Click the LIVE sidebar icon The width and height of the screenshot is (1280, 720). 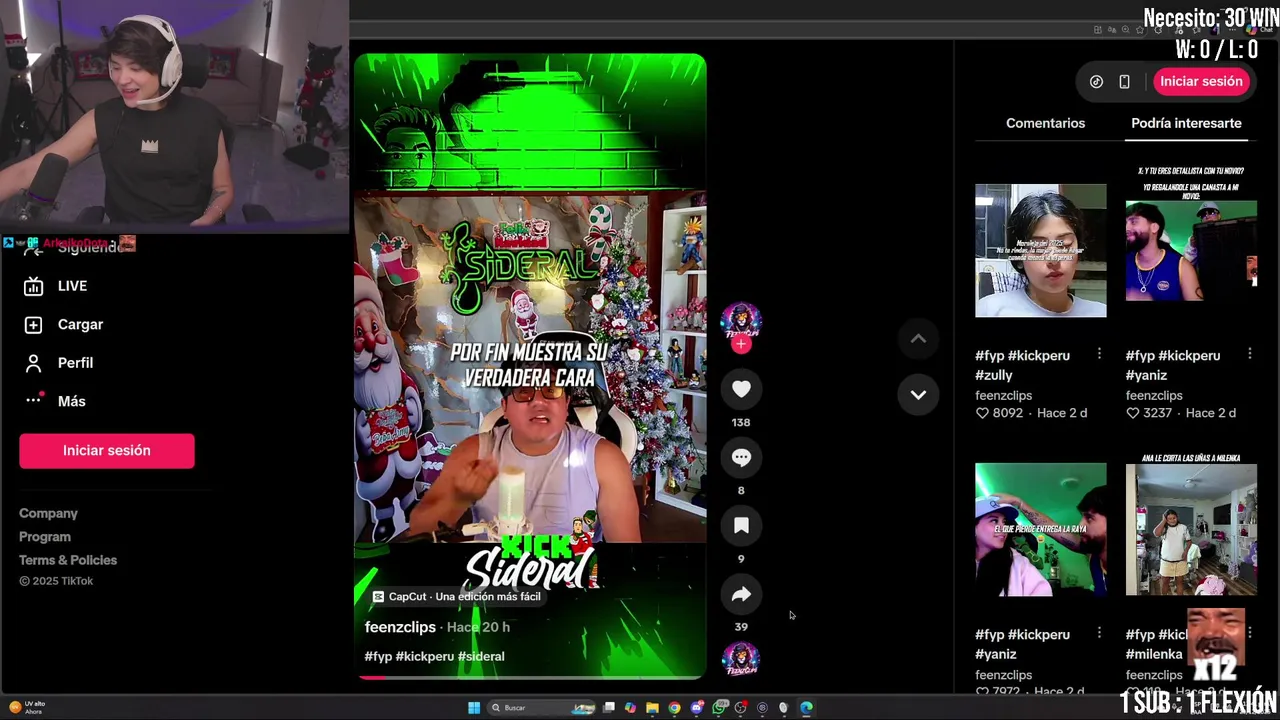click(x=33, y=286)
